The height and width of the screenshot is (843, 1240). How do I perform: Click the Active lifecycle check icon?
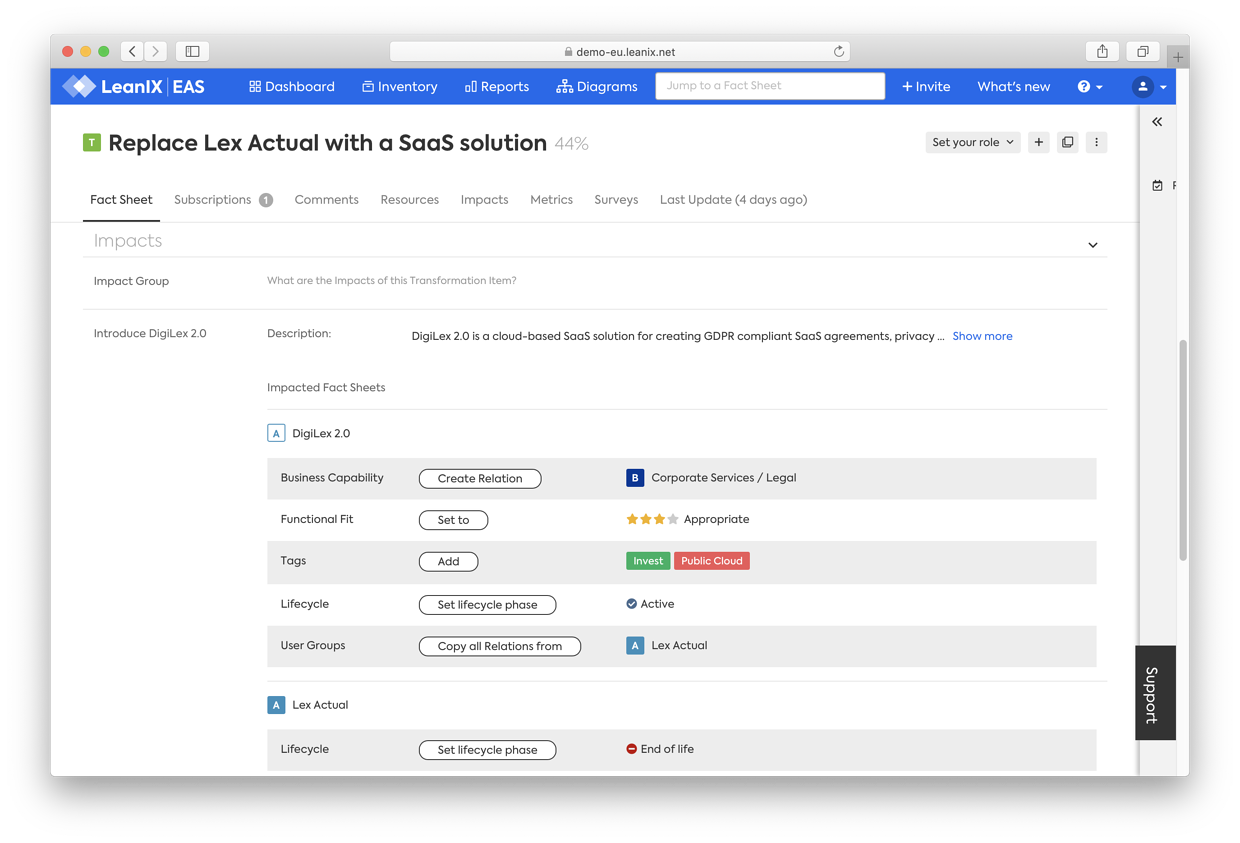pyautogui.click(x=631, y=604)
